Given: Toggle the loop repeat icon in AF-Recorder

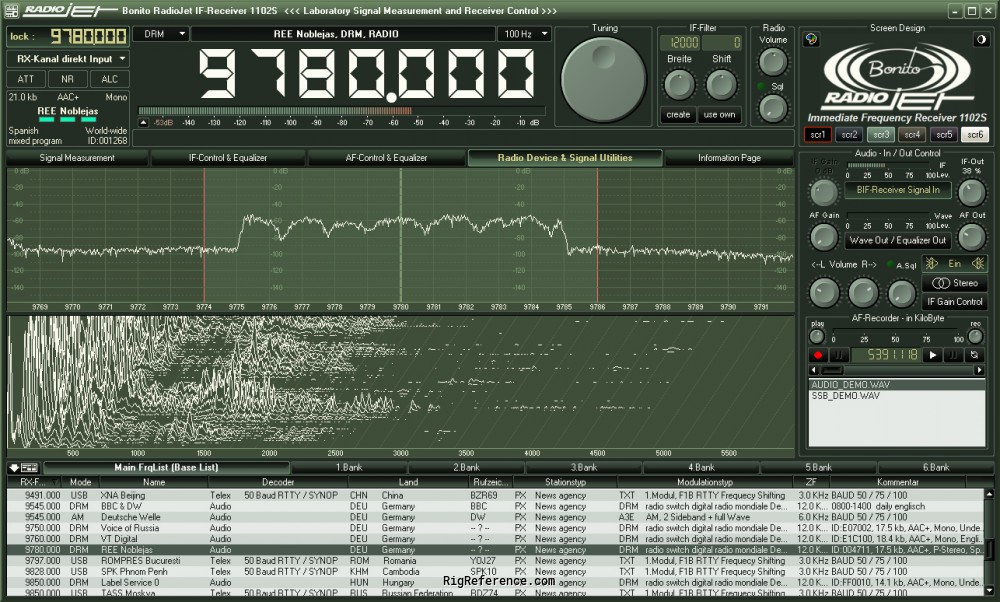Looking at the screenshot, I should (x=974, y=355).
